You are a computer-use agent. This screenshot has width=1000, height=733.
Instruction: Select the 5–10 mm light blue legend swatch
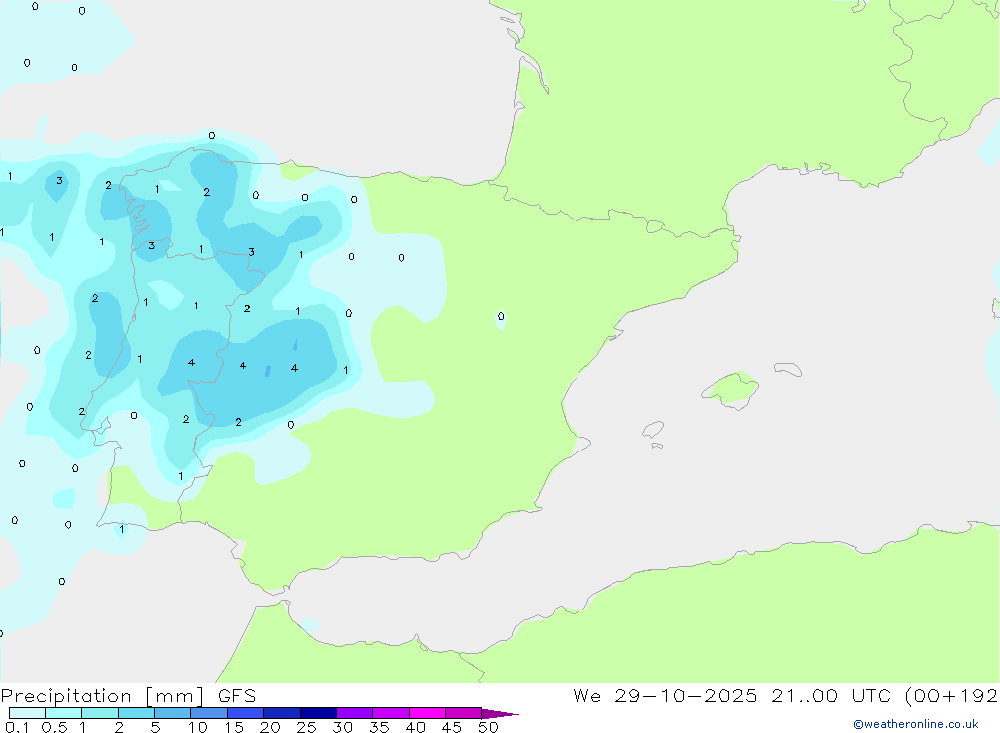(x=172, y=713)
